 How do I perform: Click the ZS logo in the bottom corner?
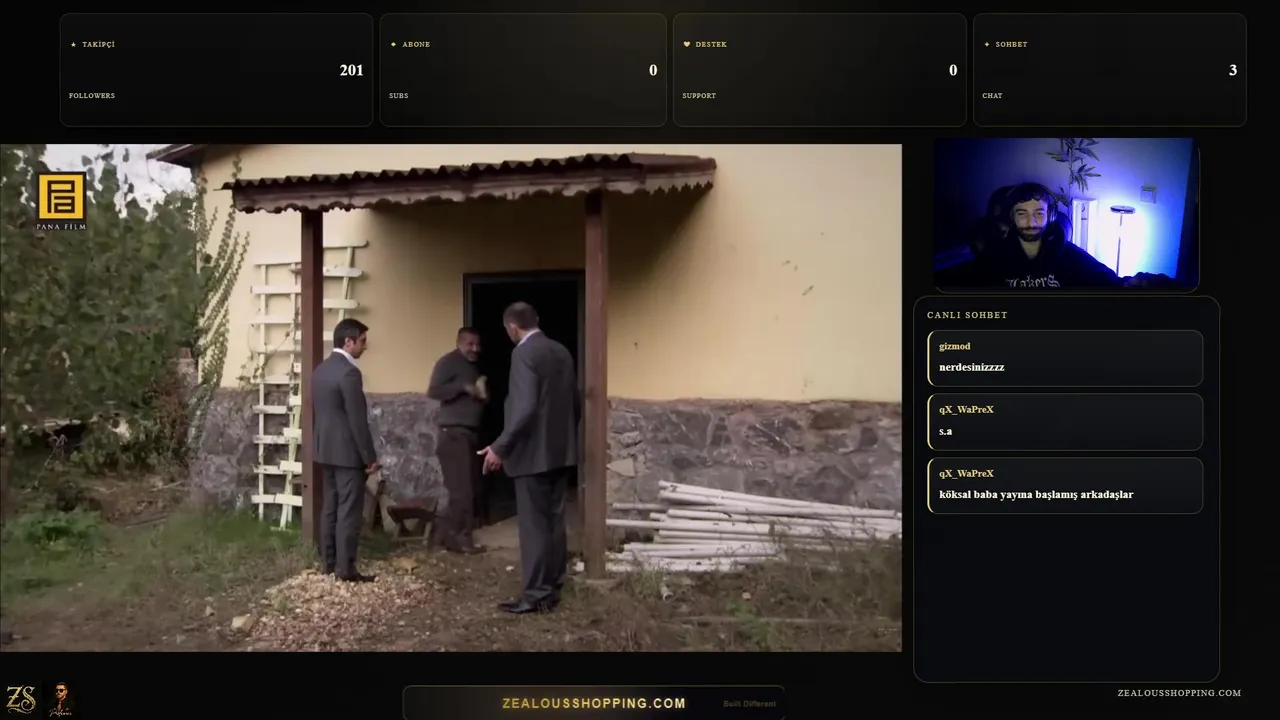[x=21, y=699]
